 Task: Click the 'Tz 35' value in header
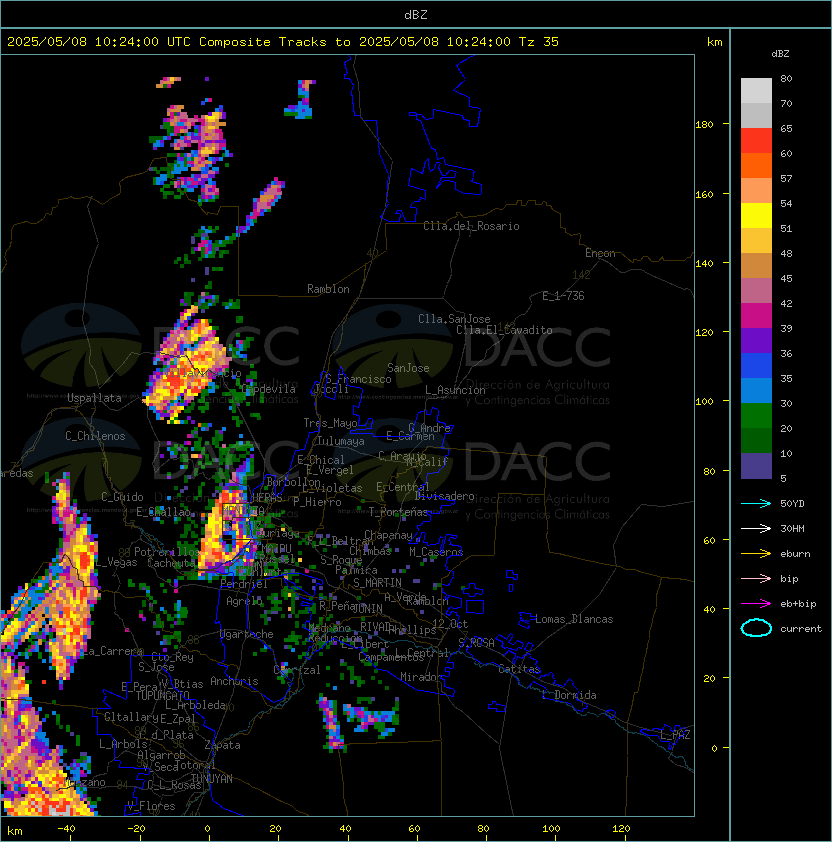tap(539, 42)
